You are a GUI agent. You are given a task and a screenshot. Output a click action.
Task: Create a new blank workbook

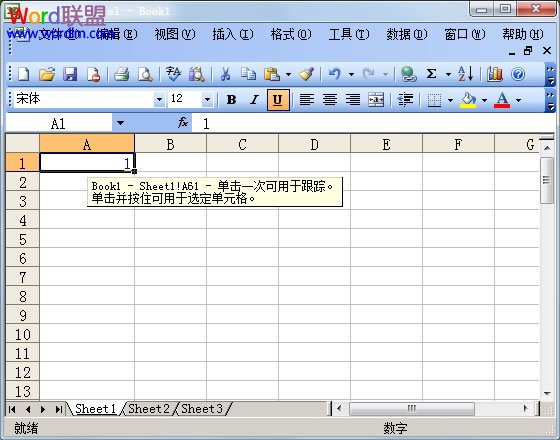[x=24, y=74]
